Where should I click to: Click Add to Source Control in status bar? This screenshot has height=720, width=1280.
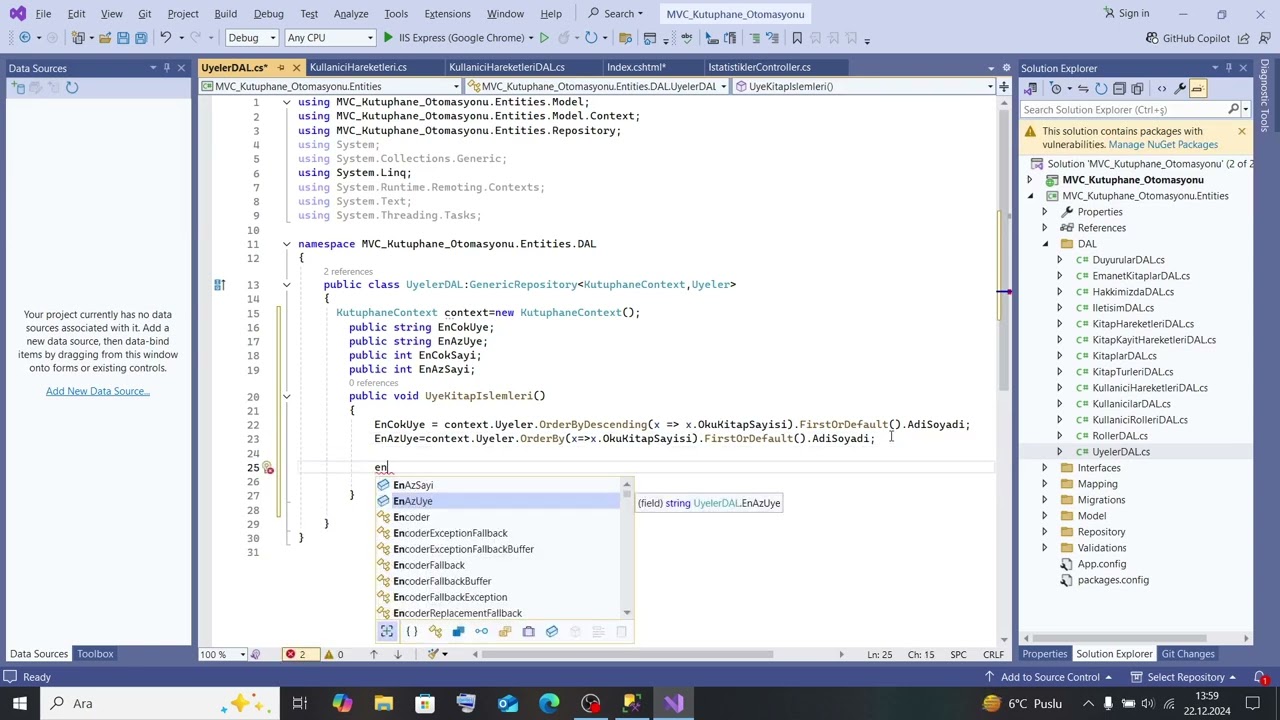(x=1050, y=677)
